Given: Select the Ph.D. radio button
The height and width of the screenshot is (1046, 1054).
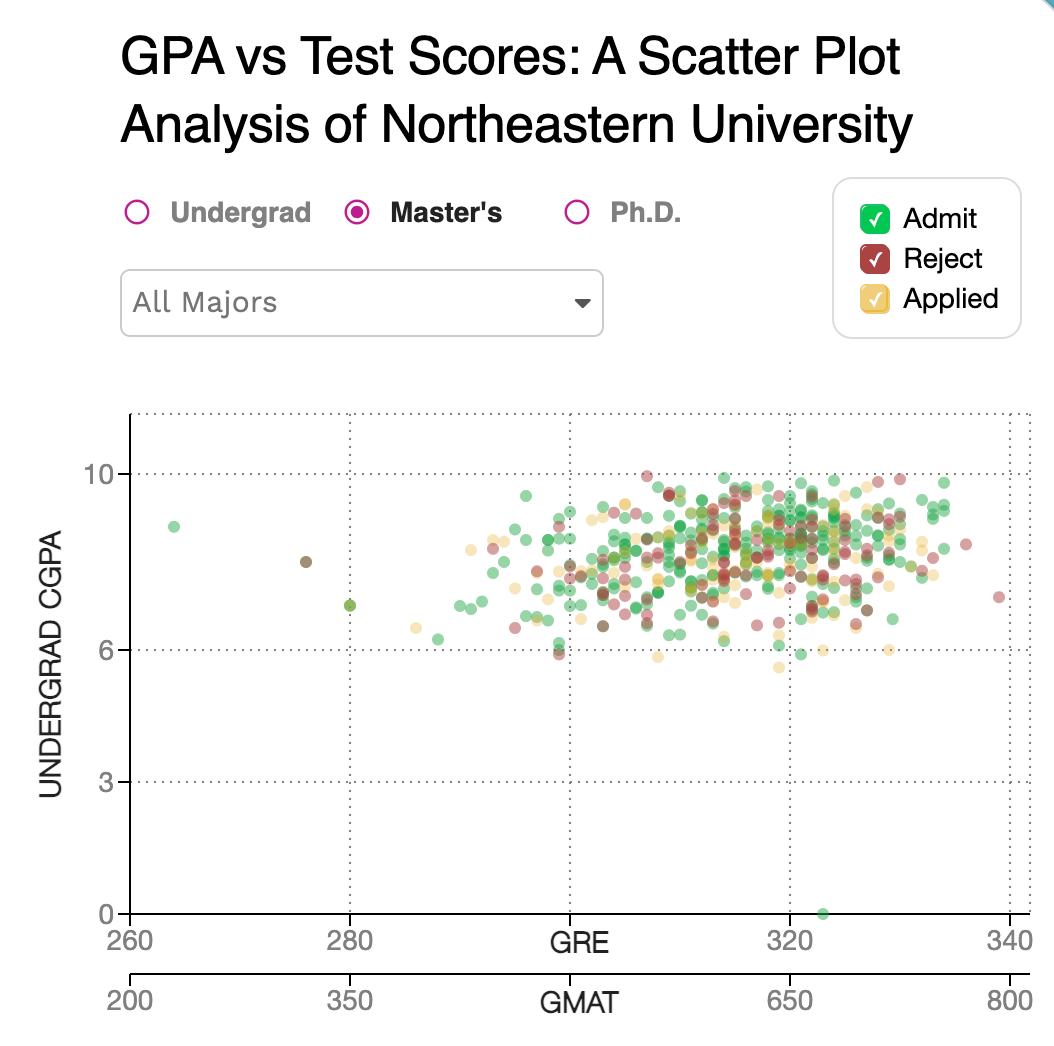Looking at the screenshot, I should 577,213.
